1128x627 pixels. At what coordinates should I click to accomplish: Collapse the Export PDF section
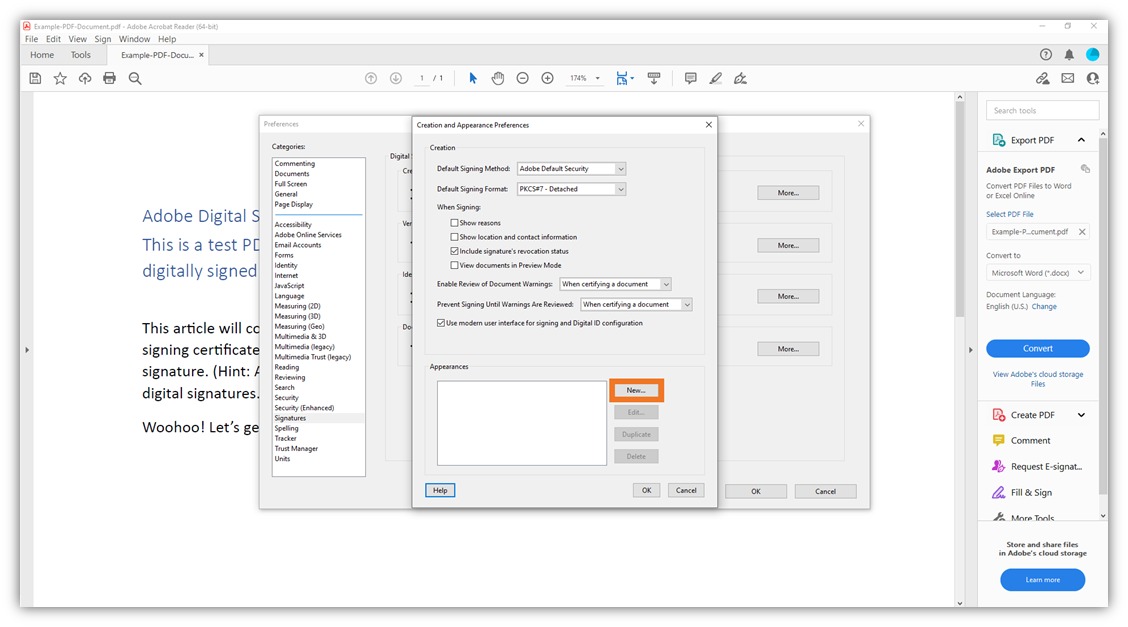coord(1081,140)
